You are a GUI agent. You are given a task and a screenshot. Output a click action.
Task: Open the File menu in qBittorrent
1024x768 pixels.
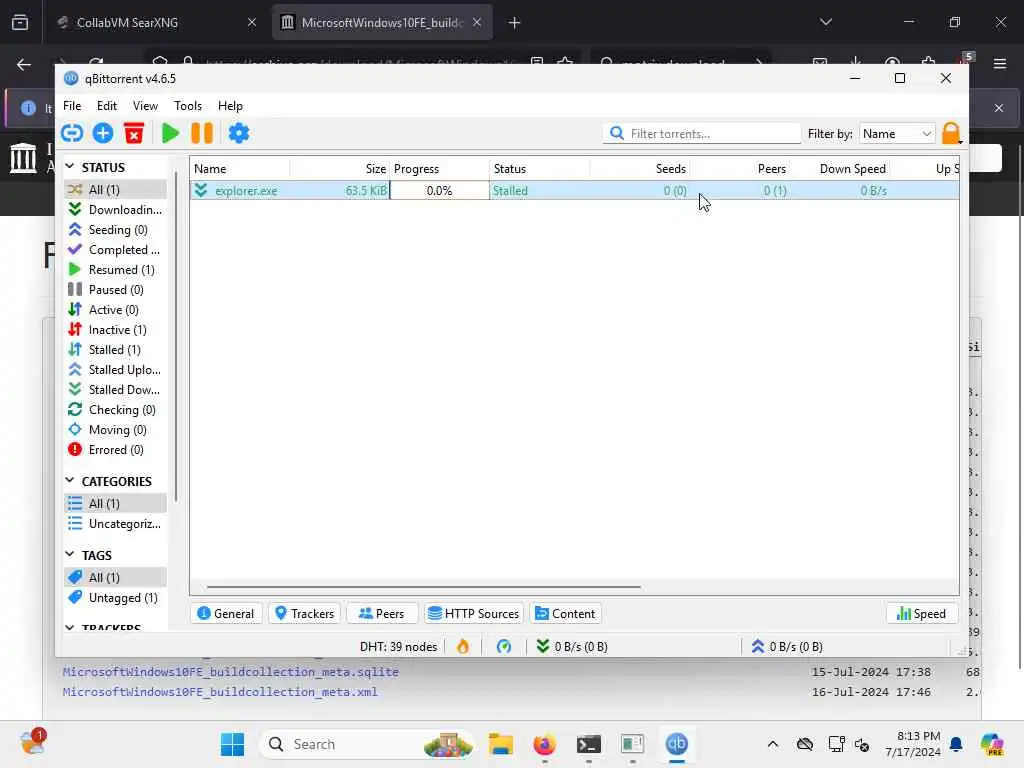coord(72,106)
